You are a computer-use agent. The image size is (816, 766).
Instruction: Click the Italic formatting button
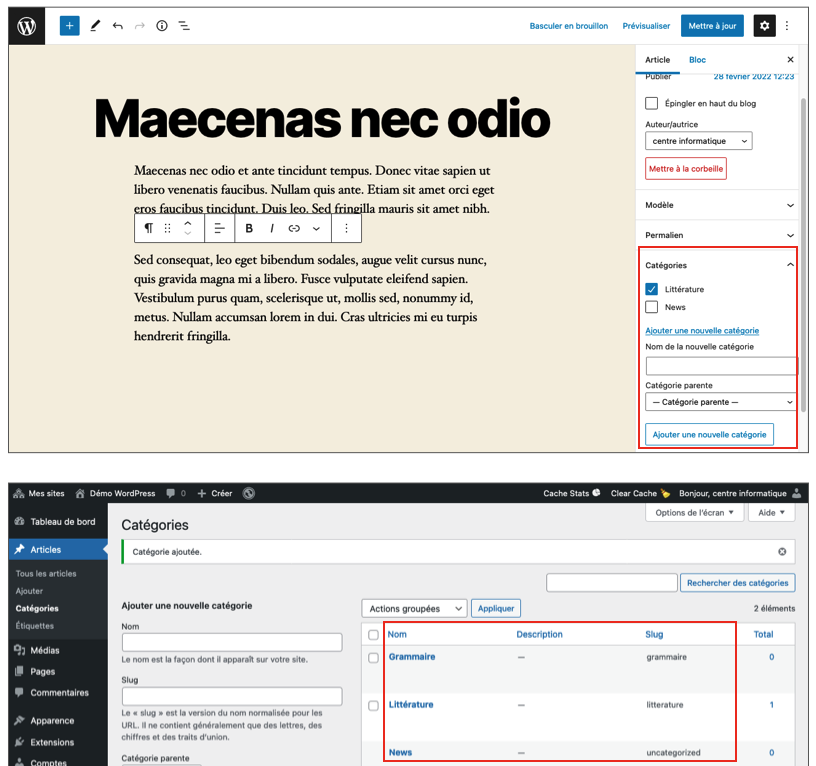[x=272, y=229]
